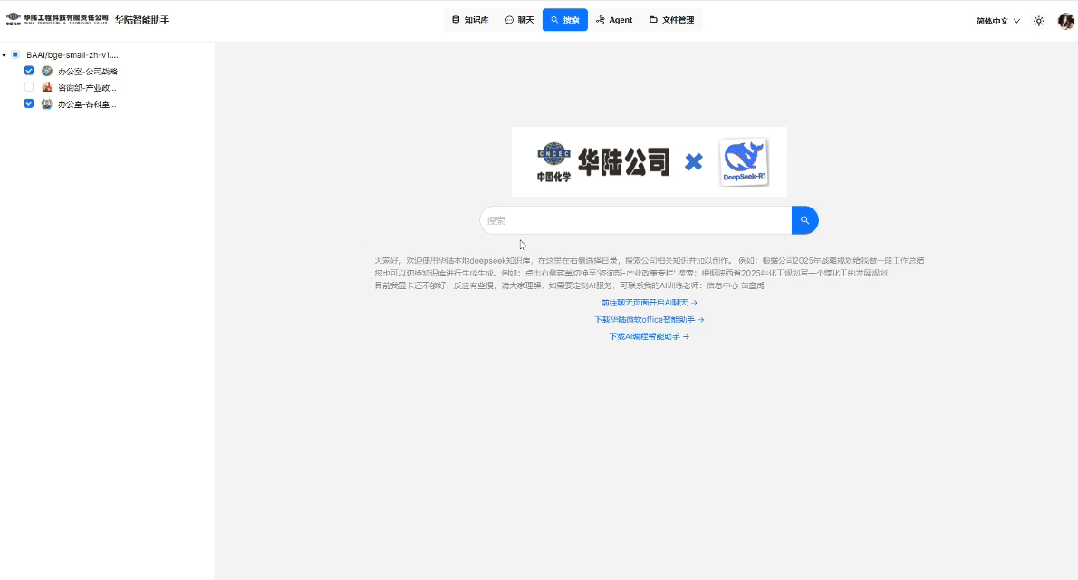Select the BAAI/bge-small-zh-v1... tree label
The width and height of the screenshot is (1078, 580).
[72, 54]
